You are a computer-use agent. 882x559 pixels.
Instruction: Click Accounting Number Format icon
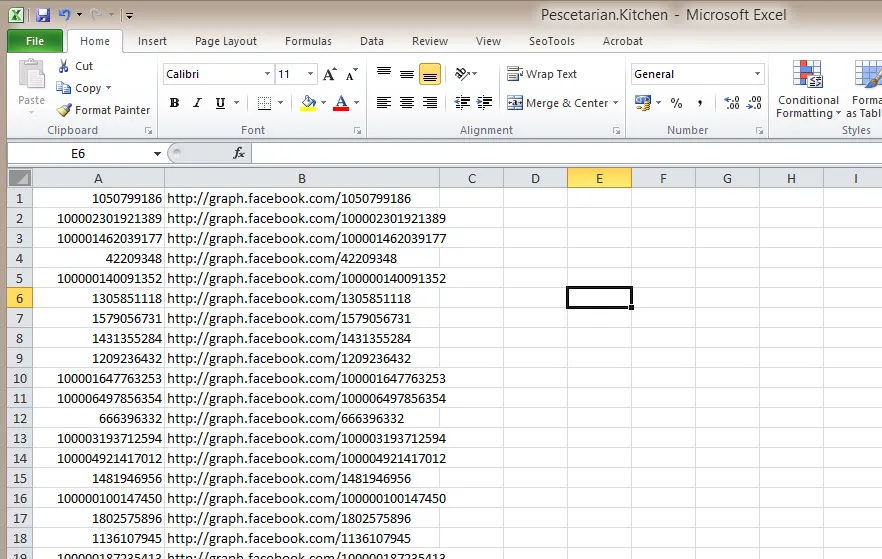point(642,103)
